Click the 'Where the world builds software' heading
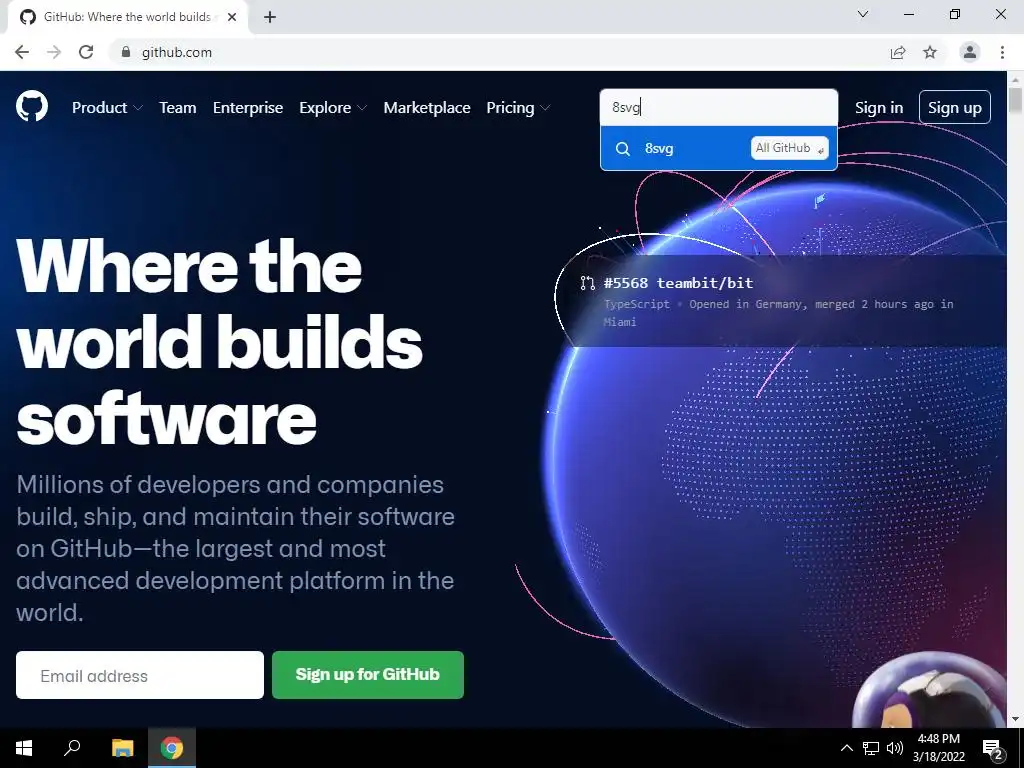1024x768 pixels. tap(219, 341)
